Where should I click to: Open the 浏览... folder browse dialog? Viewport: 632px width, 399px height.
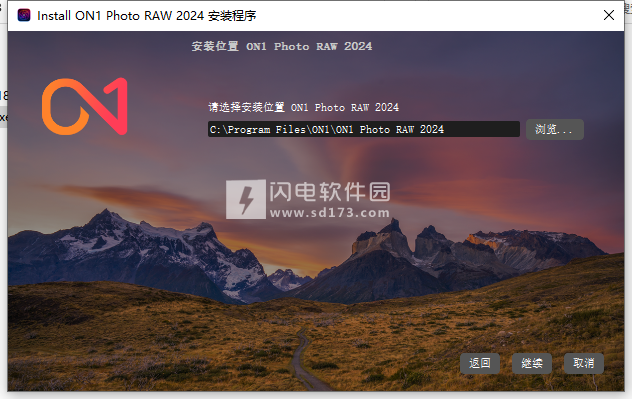tap(555, 129)
